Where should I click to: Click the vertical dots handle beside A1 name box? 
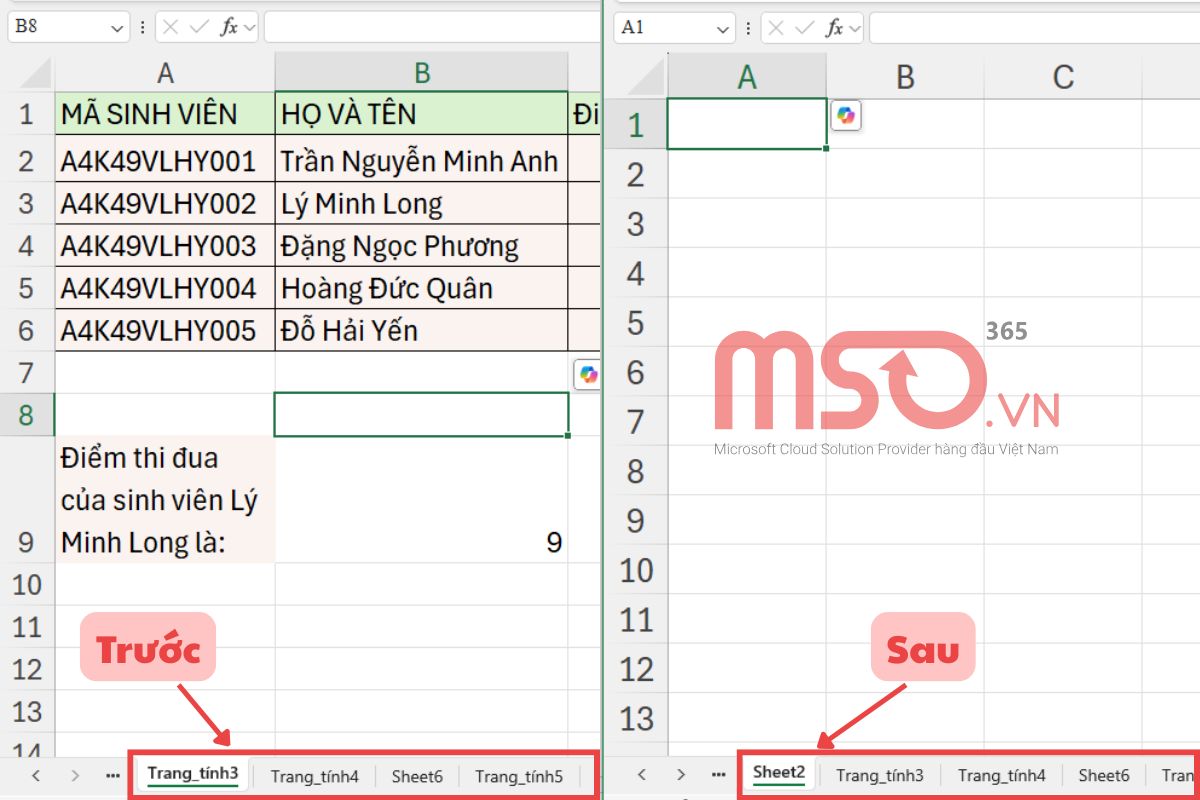click(x=749, y=27)
